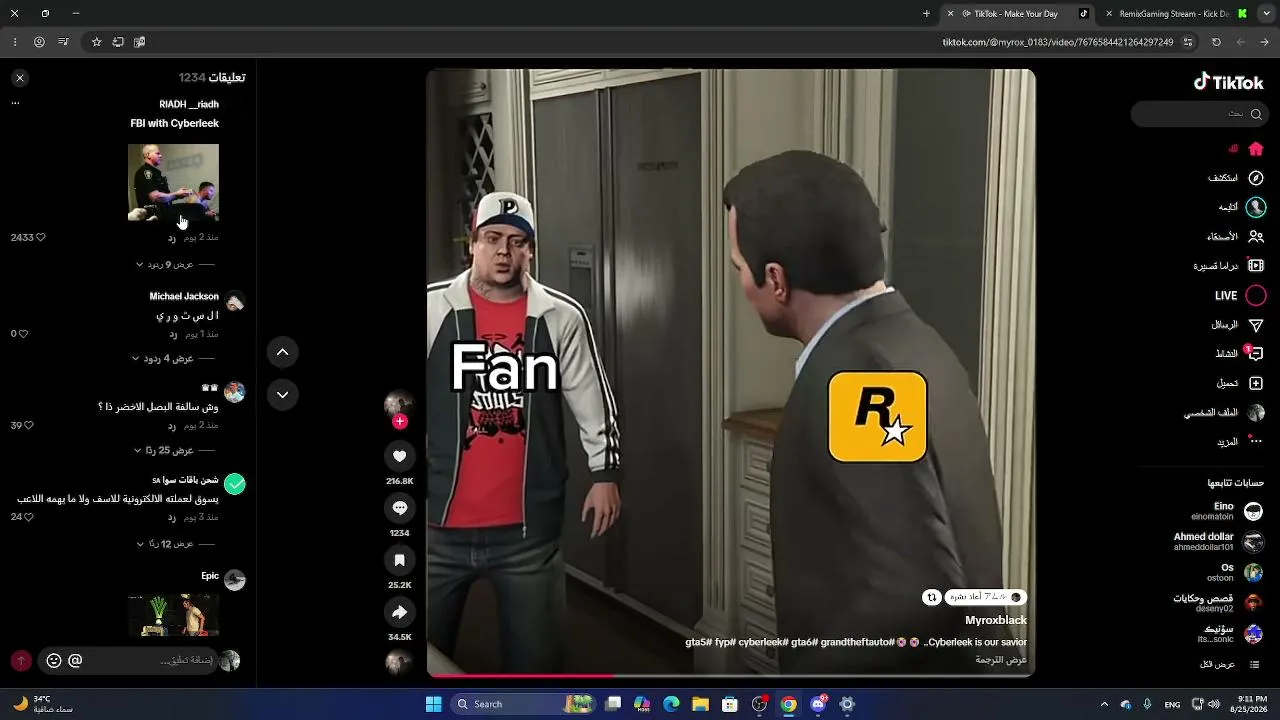
Task: Focus the TikTok search box
Action: pyautogui.click(x=1199, y=114)
